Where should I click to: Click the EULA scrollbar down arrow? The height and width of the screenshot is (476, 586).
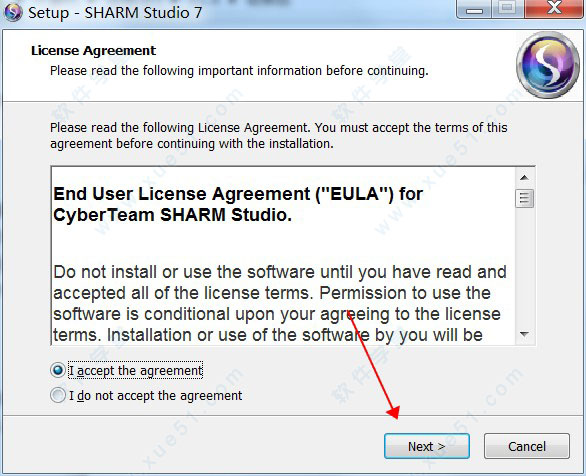(x=524, y=334)
